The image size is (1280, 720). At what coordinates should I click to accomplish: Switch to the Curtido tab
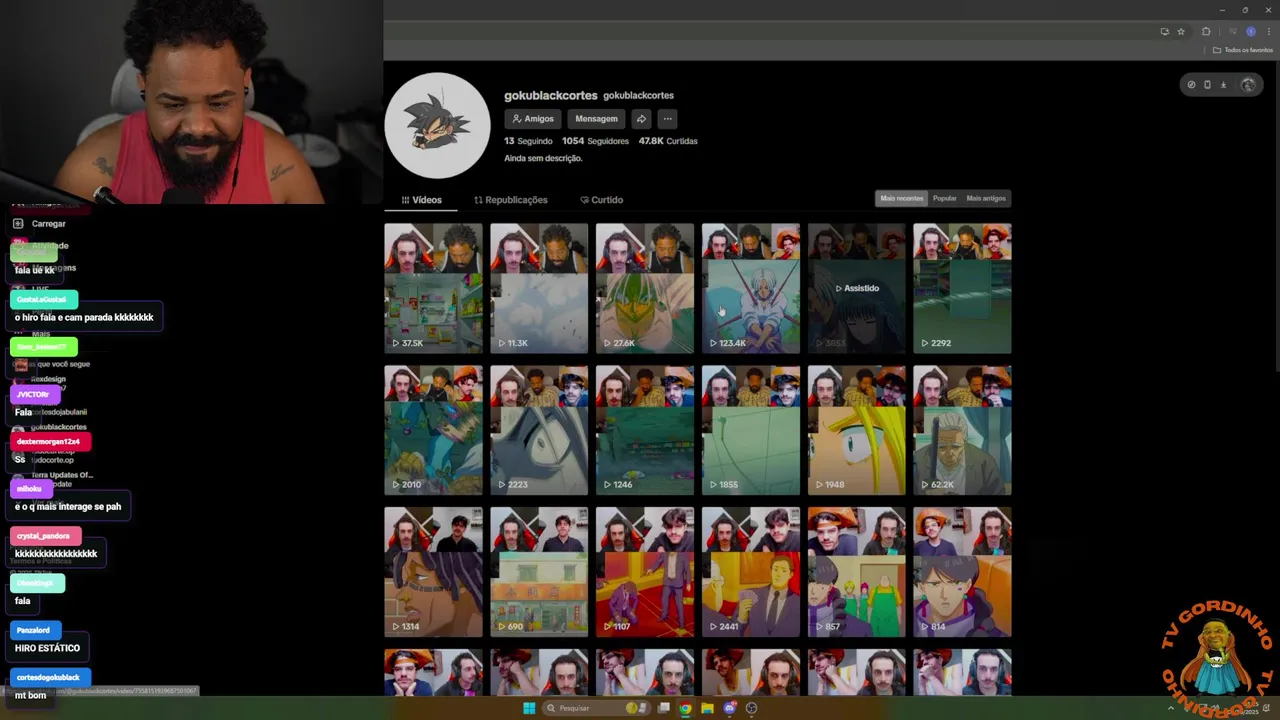pyautogui.click(x=601, y=200)
